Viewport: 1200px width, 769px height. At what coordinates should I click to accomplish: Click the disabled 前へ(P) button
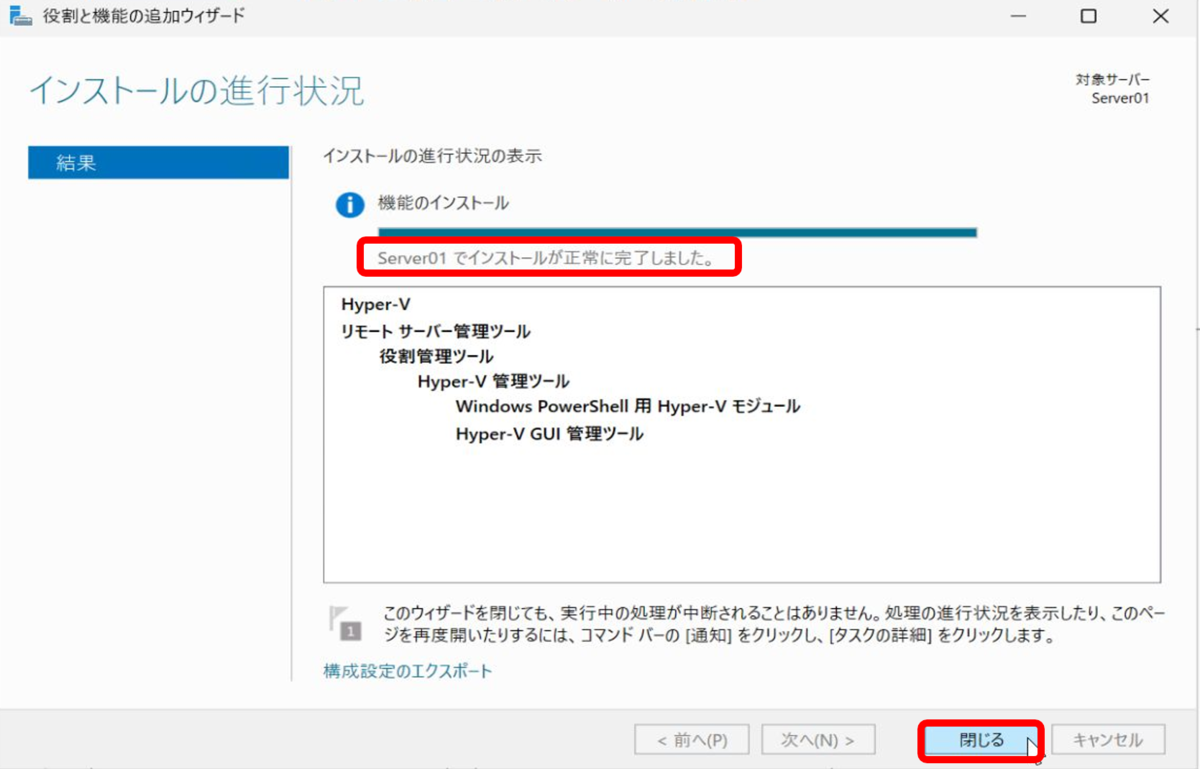(691, 740)
